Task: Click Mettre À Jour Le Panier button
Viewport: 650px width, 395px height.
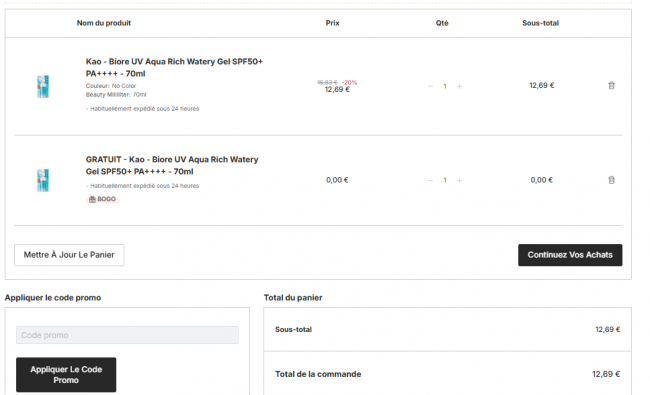Action: coord(69,255)
